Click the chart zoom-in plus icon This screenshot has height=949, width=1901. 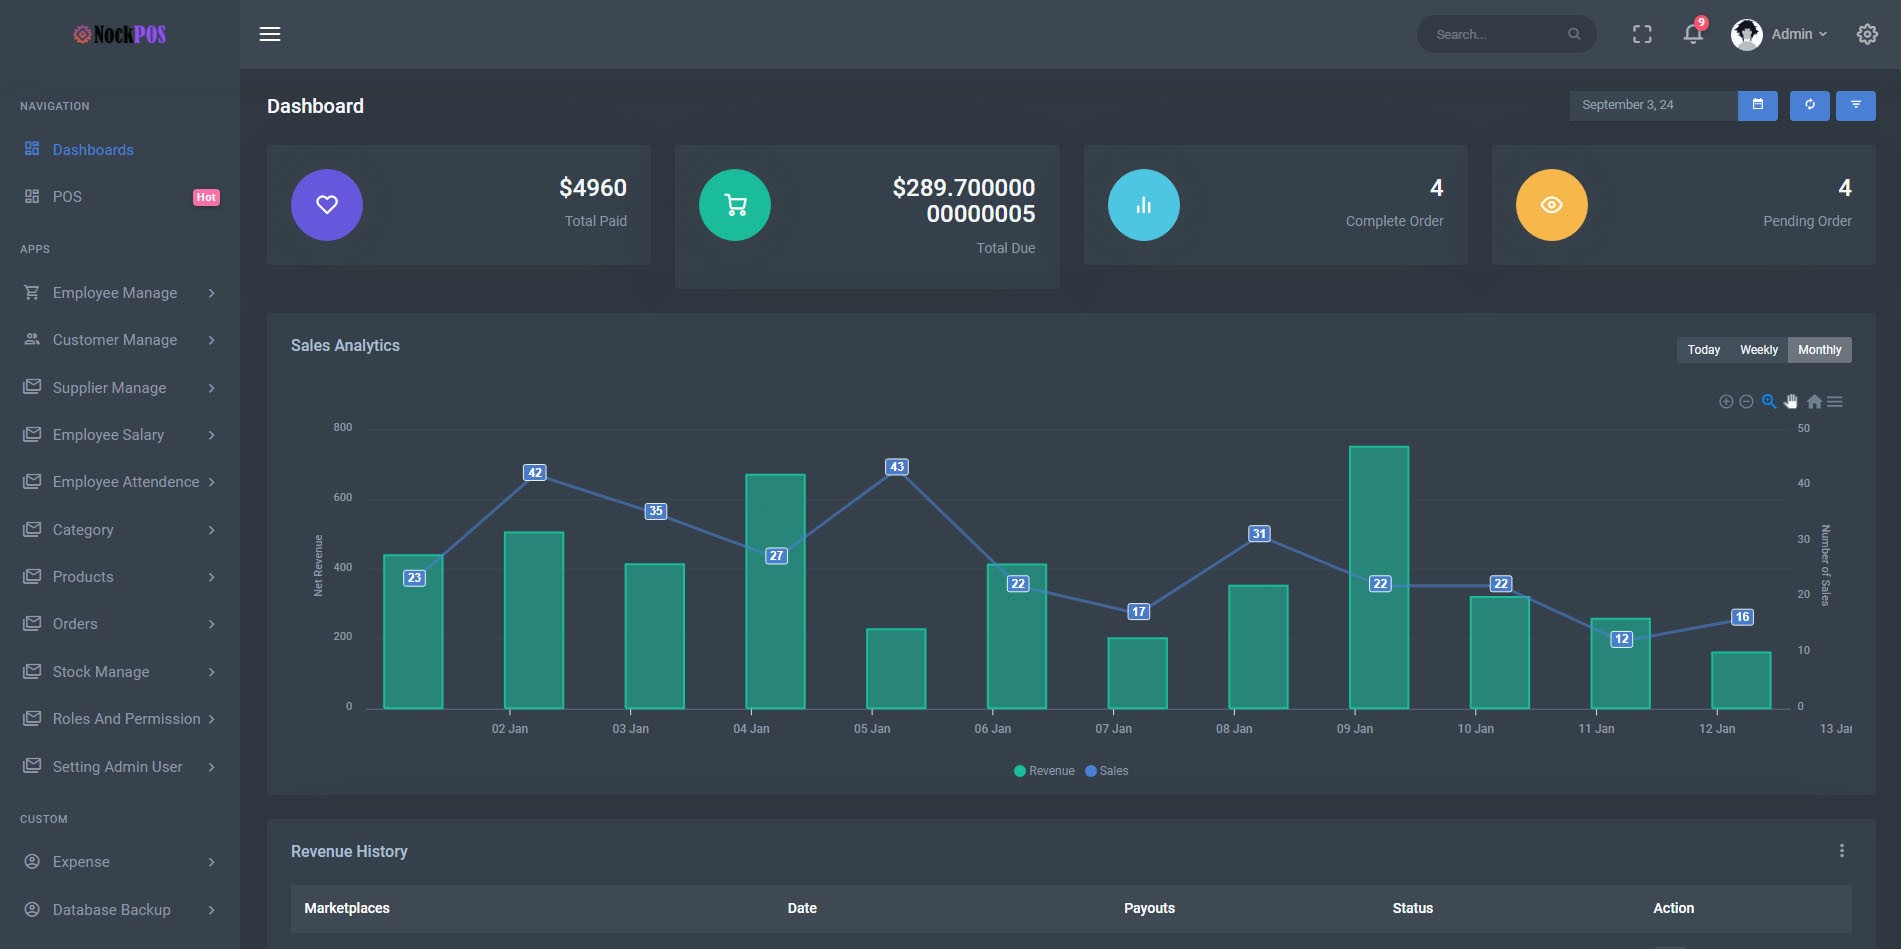coord(1726,402)
